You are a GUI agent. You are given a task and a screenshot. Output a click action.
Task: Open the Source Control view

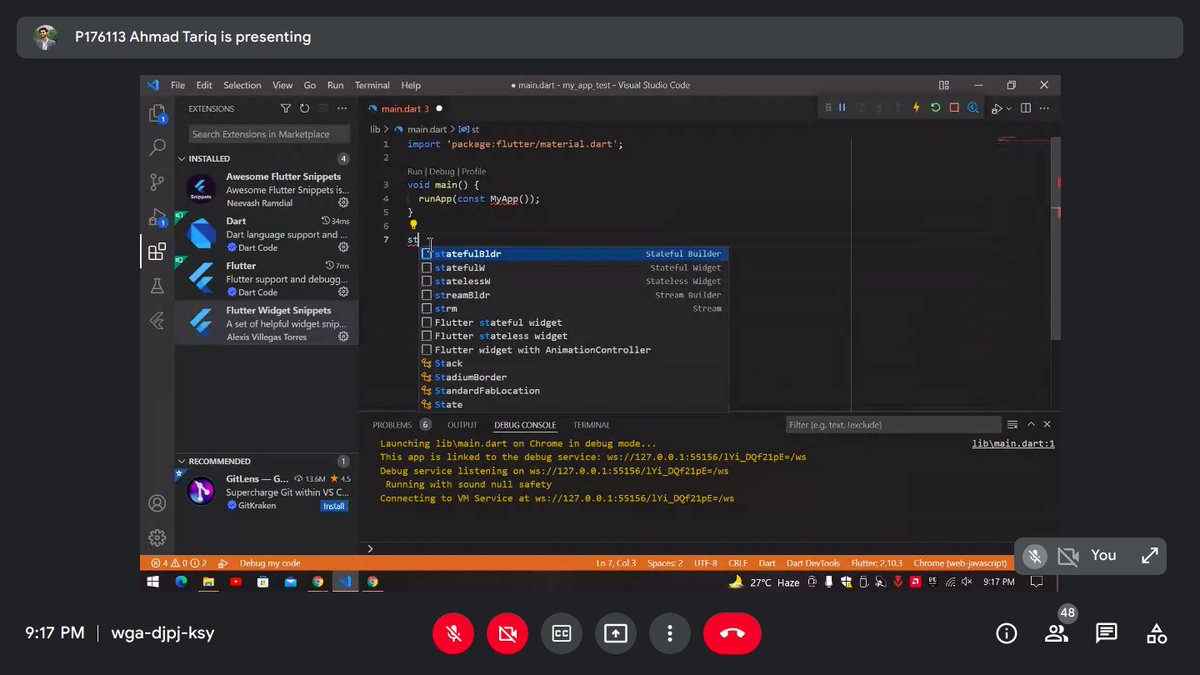[x=157, y=182]
